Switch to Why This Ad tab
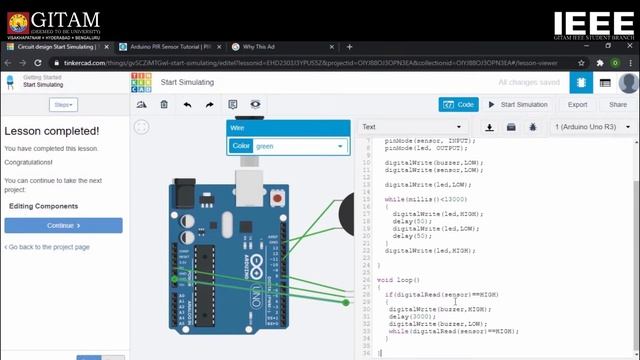 tap(259, 47)
